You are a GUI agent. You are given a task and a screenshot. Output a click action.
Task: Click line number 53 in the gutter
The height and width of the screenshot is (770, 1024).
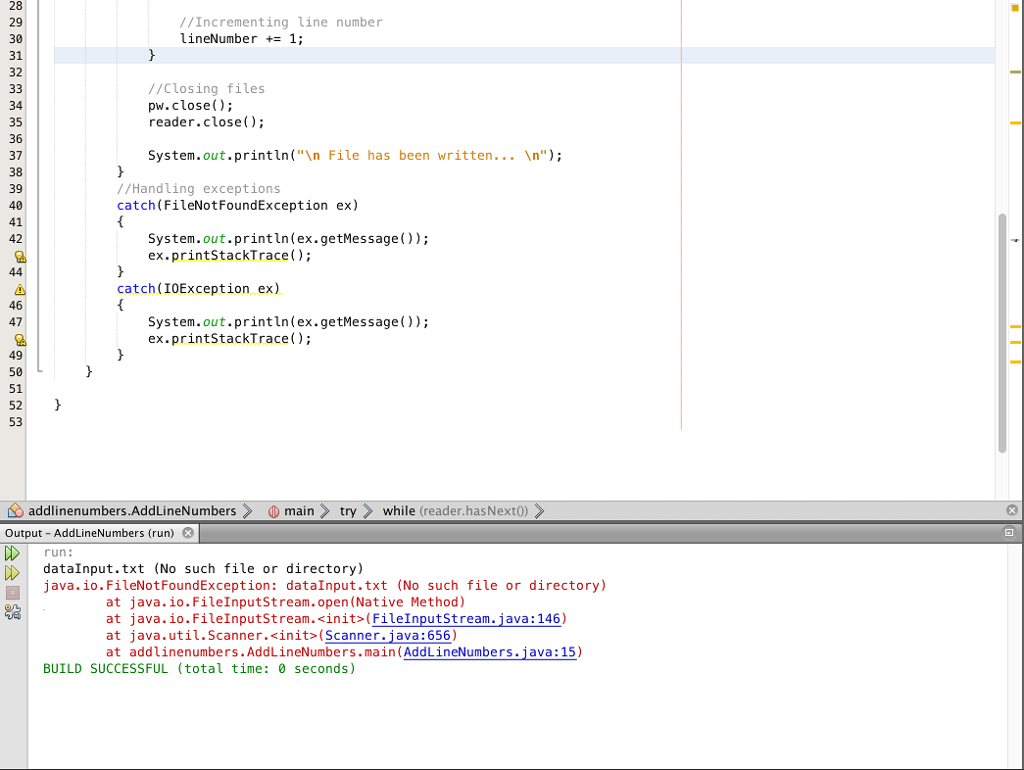(16, 422)
